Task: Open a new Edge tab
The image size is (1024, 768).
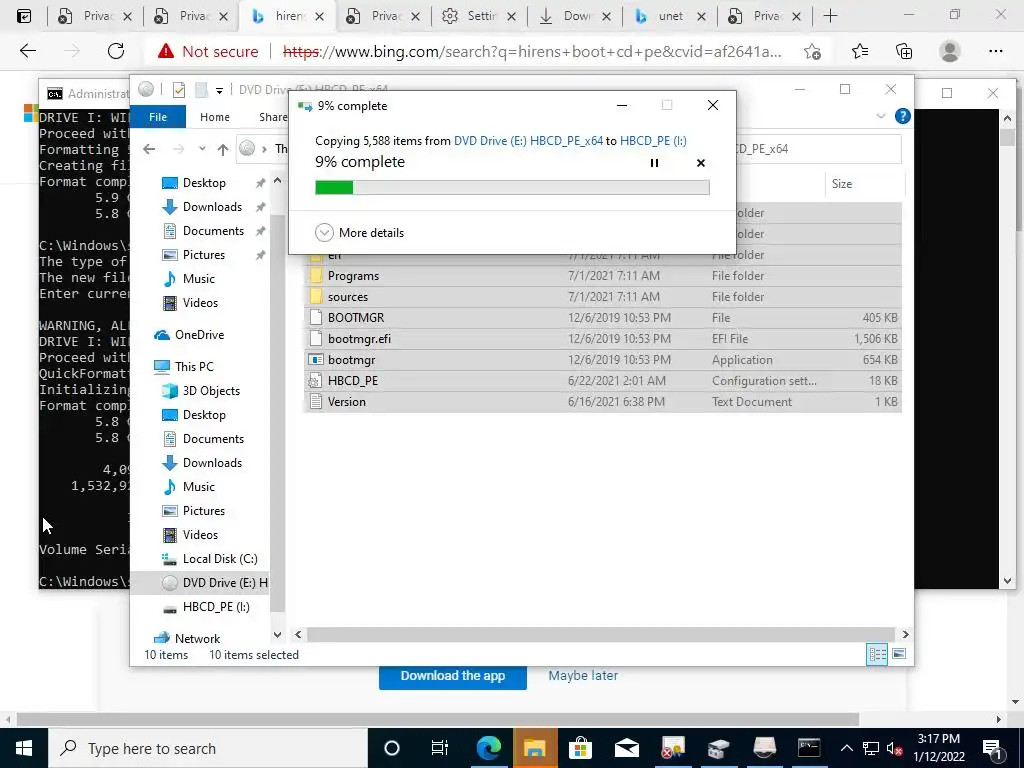Action: (830, 16)
